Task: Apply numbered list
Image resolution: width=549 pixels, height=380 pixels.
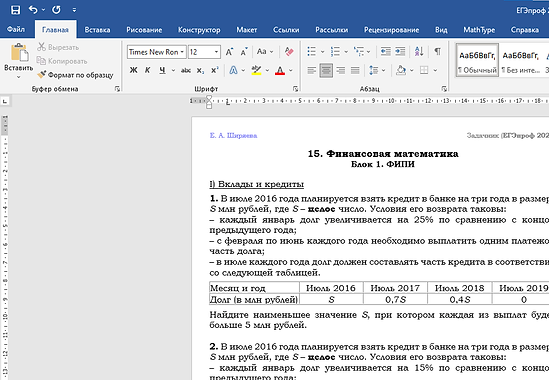Action: pyautogui.click(x=335, y=52)
